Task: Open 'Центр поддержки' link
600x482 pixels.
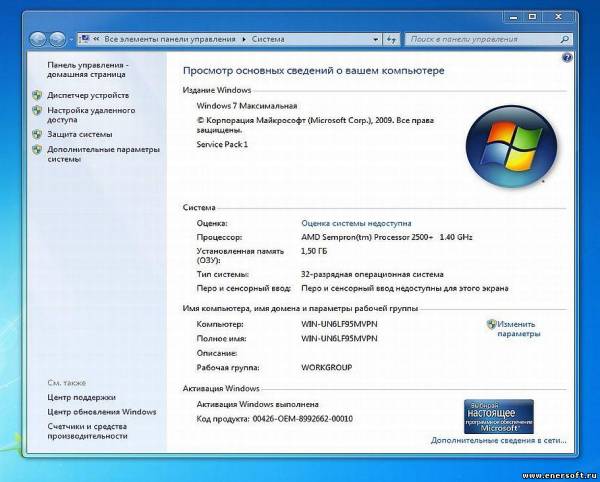Action: pos(82,397)
